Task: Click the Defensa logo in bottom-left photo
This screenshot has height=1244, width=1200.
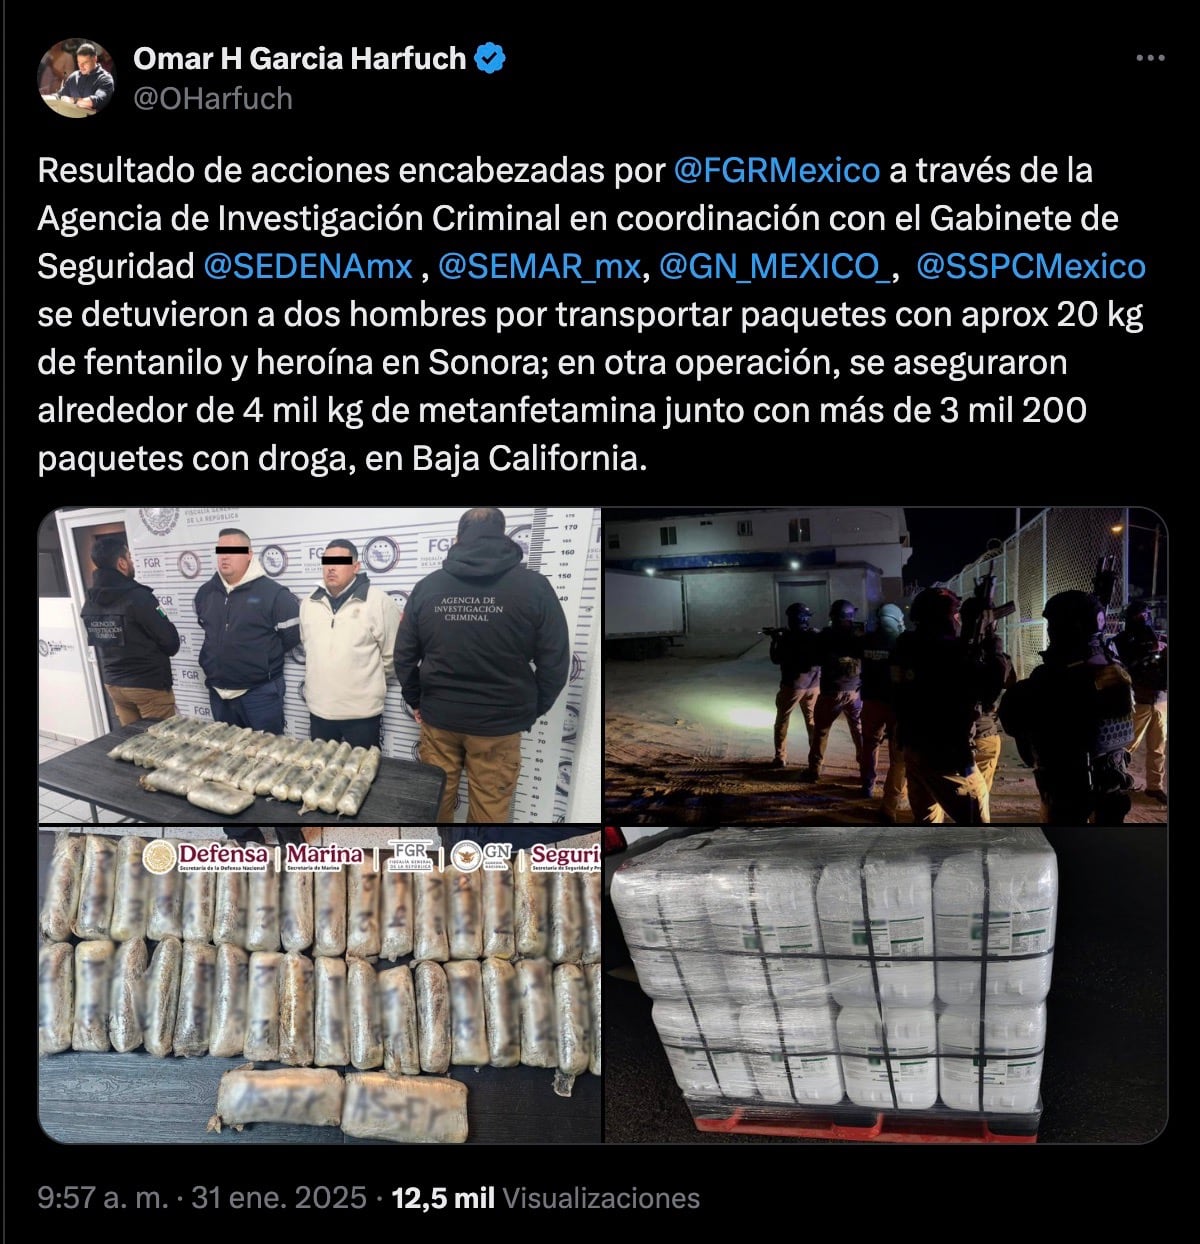Action: click(x=207, y=857)
